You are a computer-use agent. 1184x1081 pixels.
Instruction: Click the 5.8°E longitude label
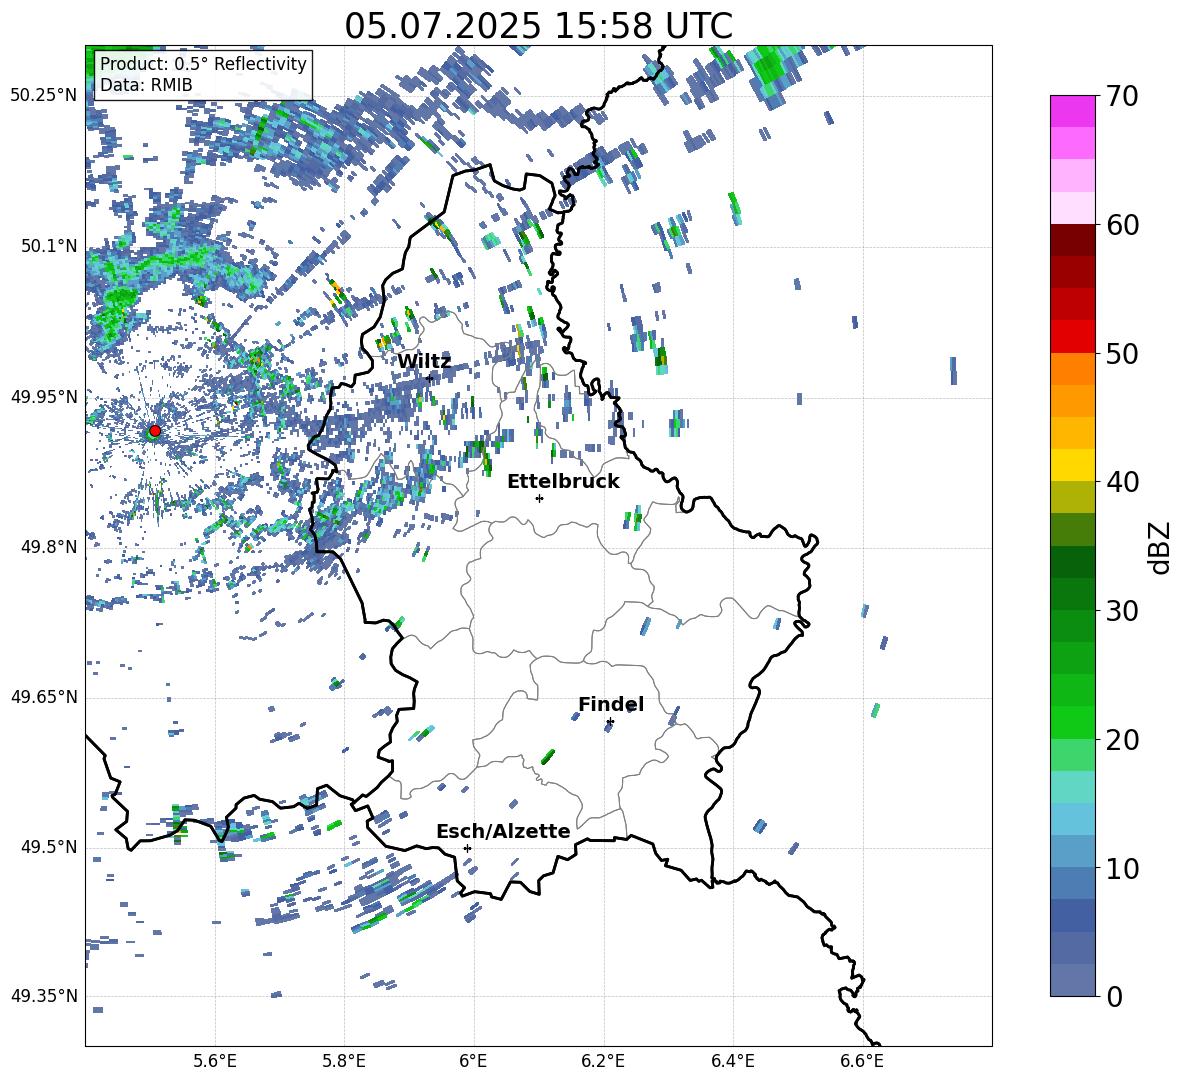pyautogui.click(x=344, y=1061)
